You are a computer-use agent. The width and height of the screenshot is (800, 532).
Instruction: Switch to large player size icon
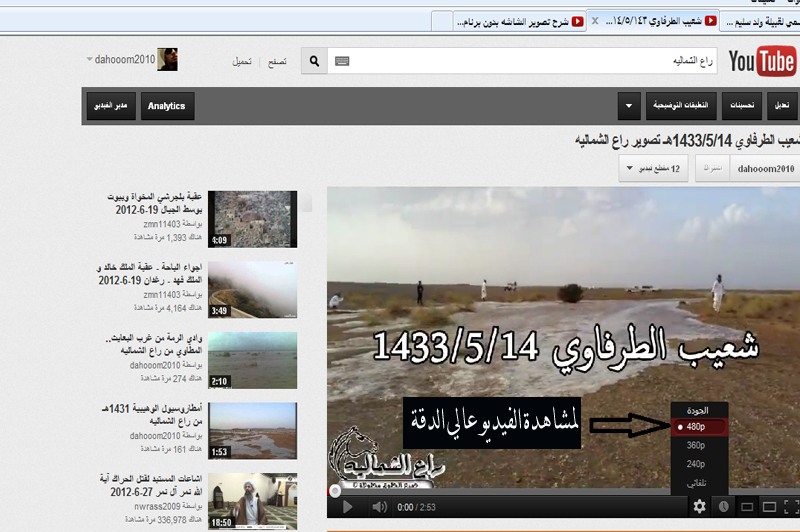tap(769, 507)
